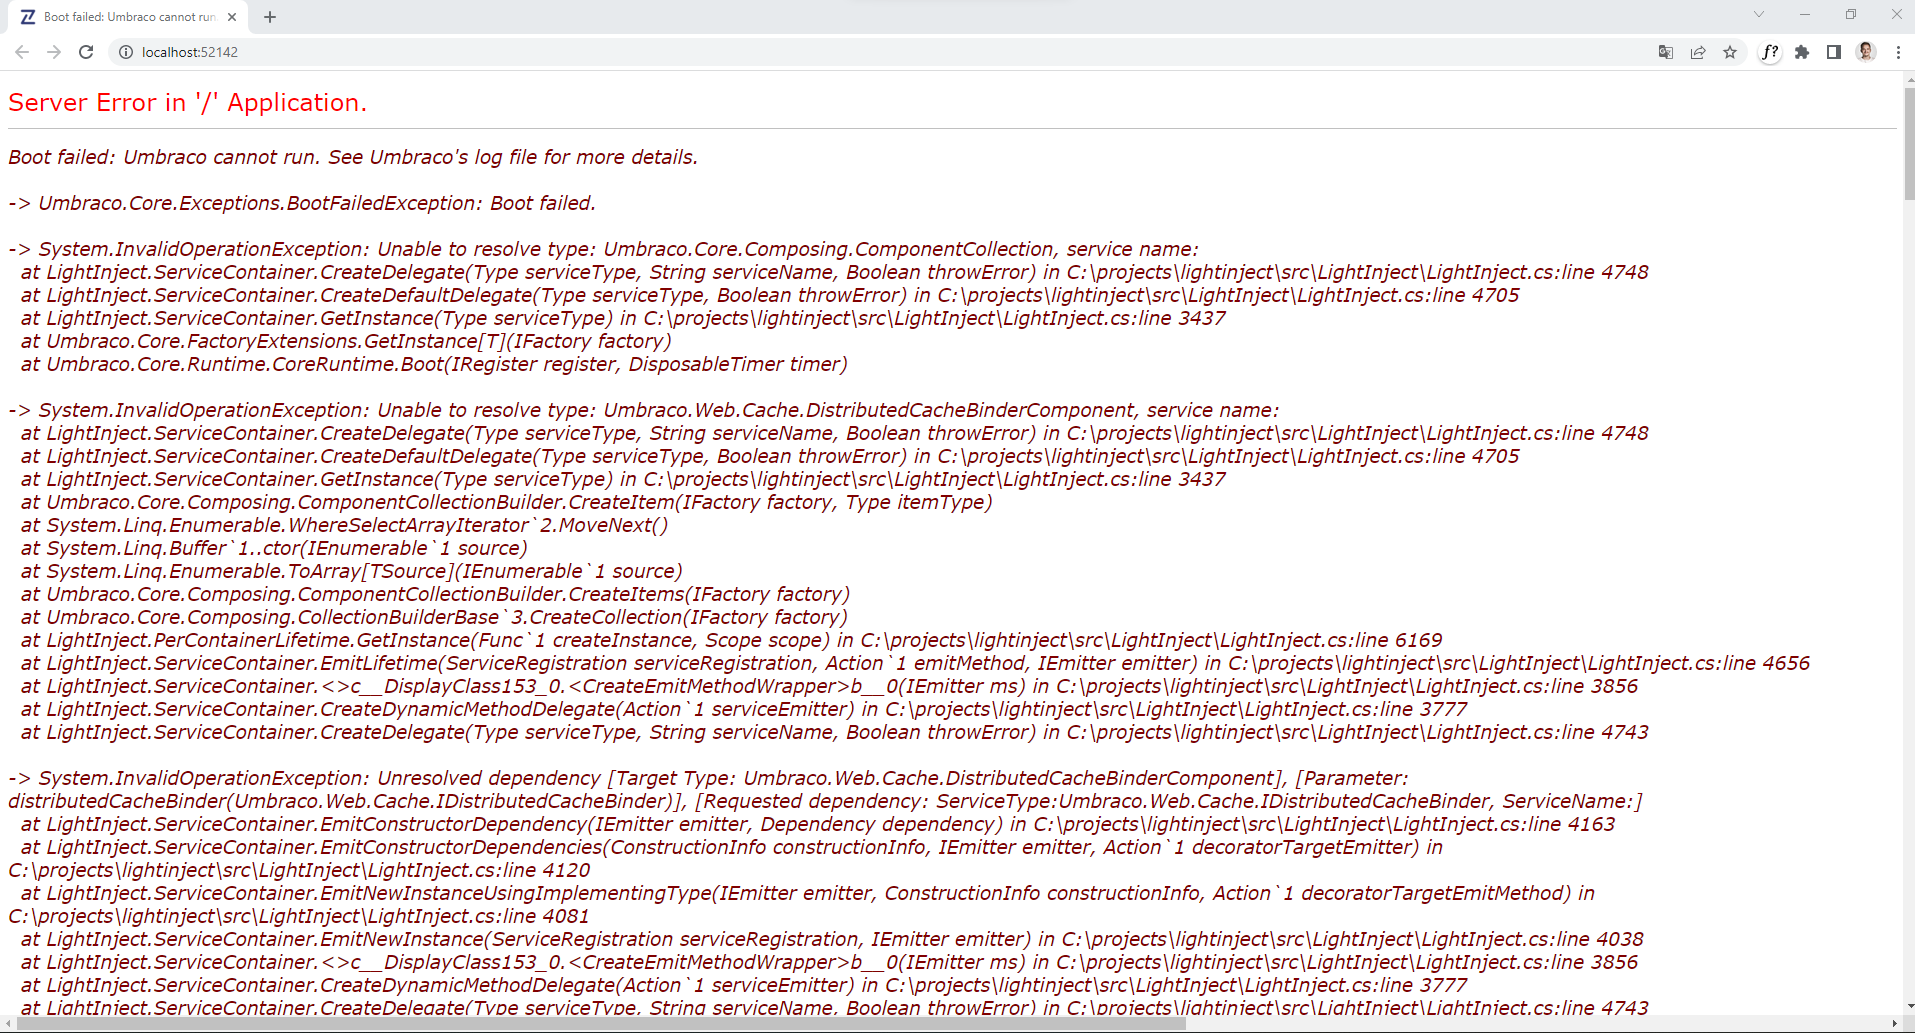
Task: Open a new tab with plus
Action: [270, 17]
